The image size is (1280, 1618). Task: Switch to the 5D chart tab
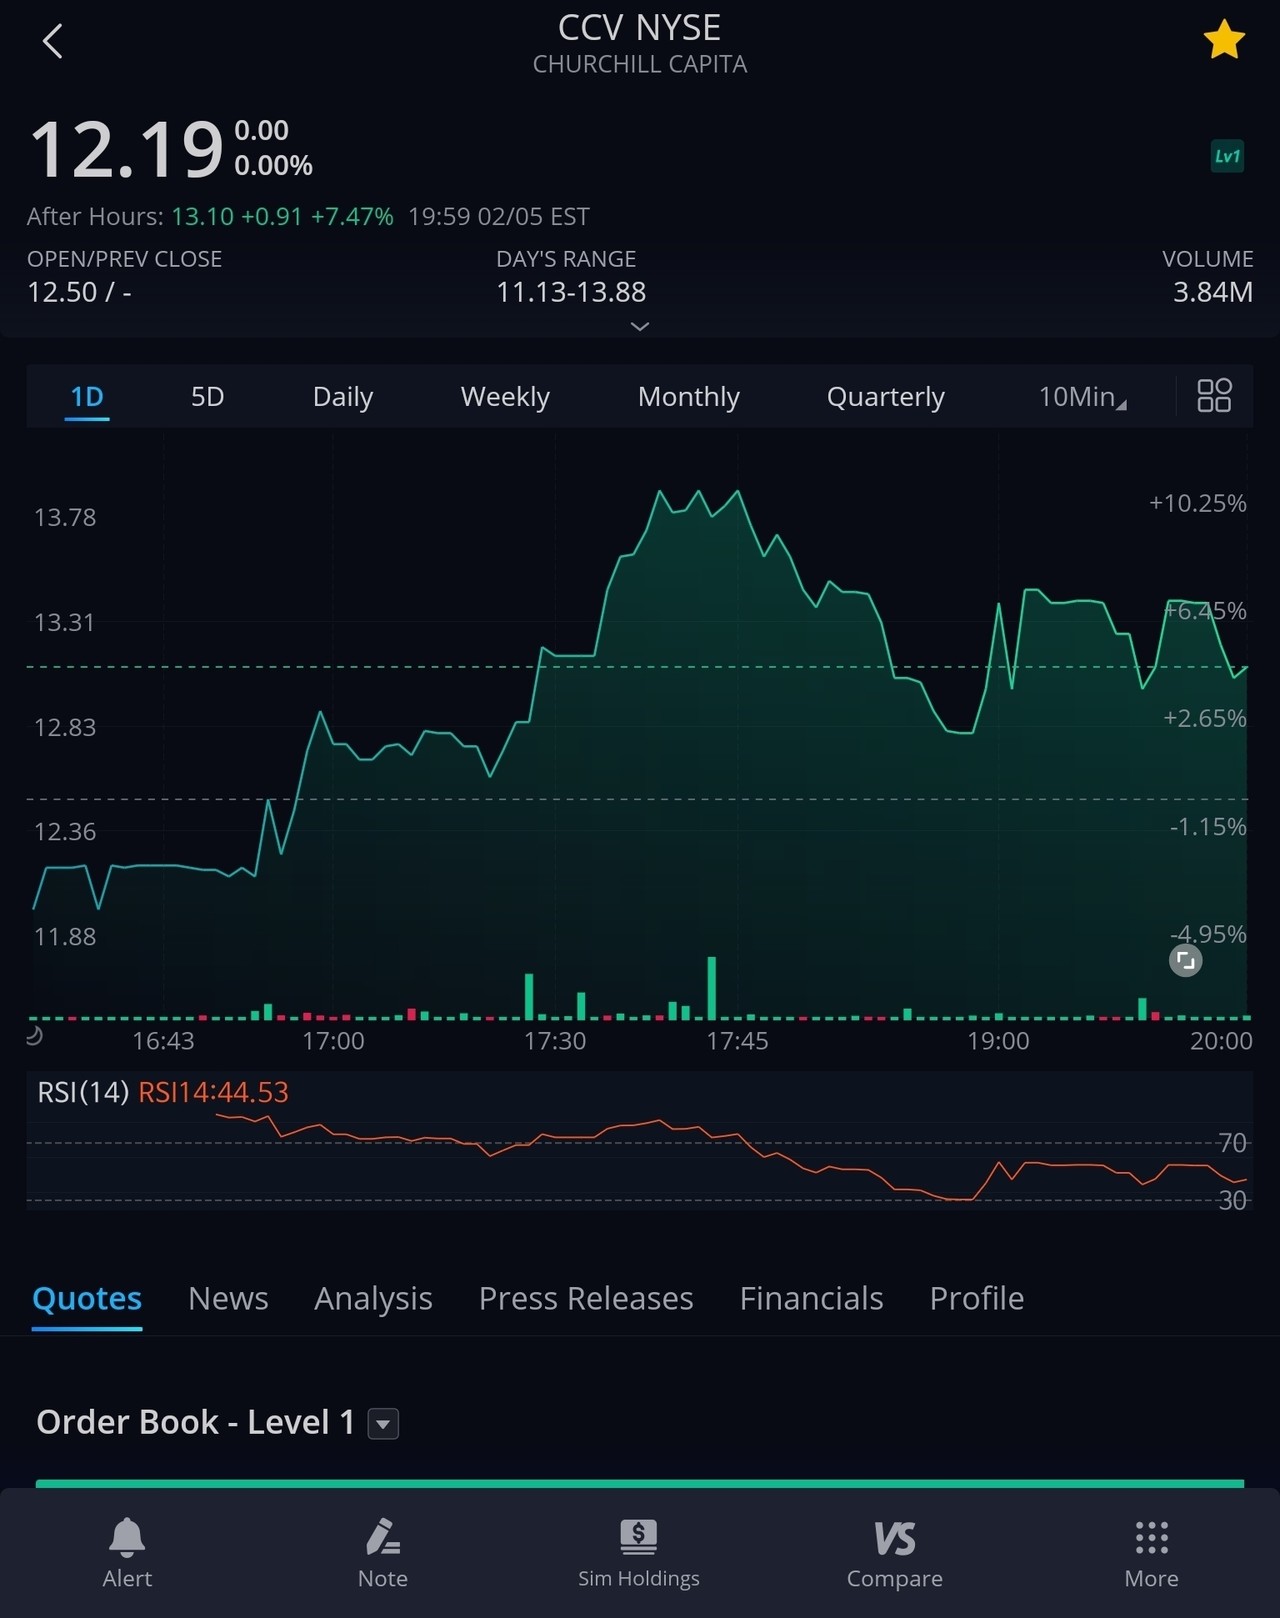tap(207, 397)
